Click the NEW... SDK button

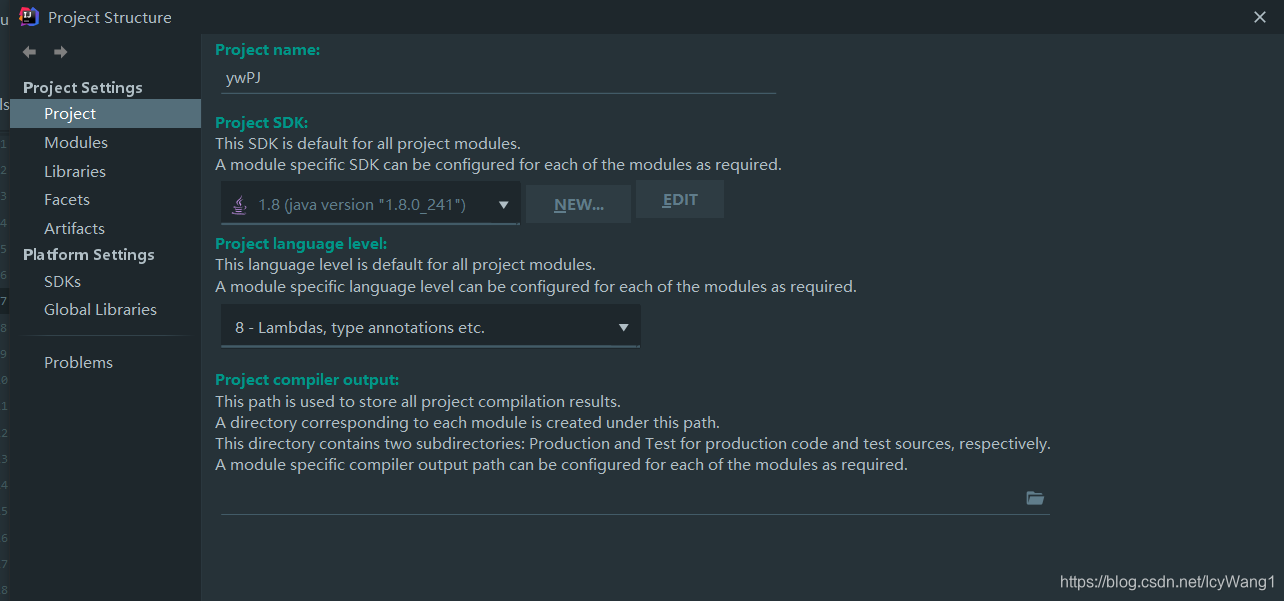coord(579,204)
